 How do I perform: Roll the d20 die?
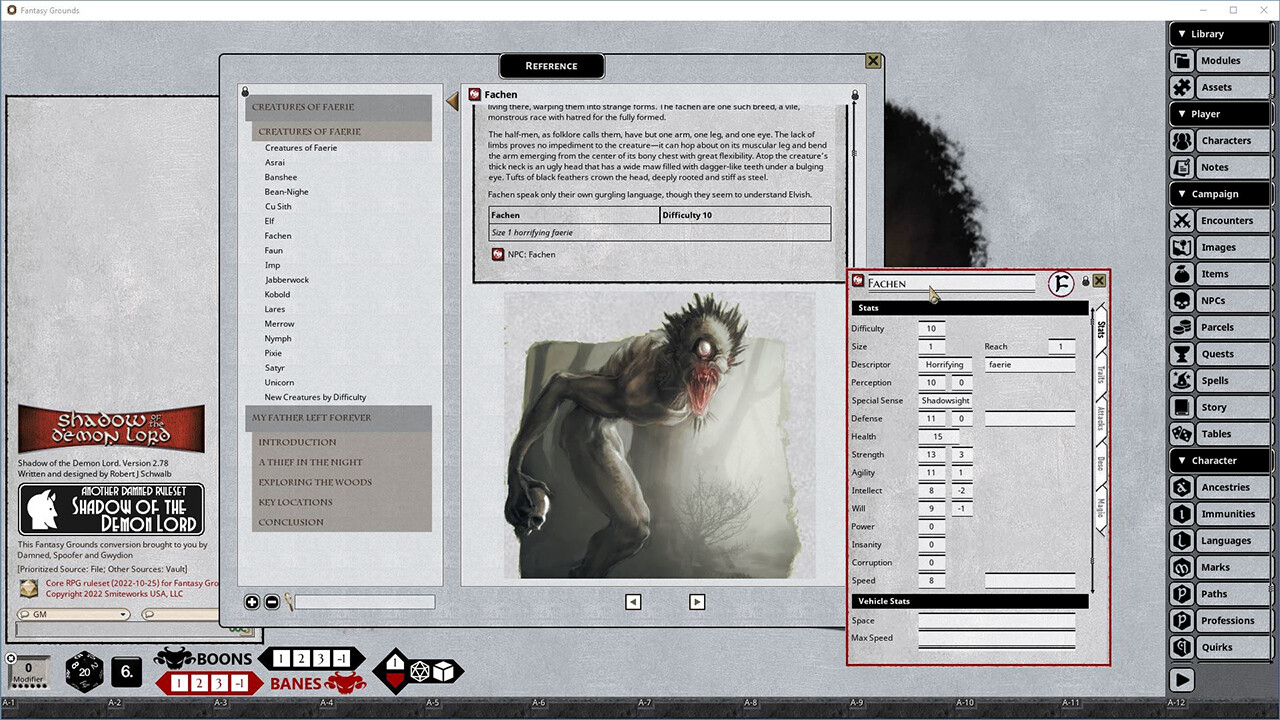[x=84, y=672]
